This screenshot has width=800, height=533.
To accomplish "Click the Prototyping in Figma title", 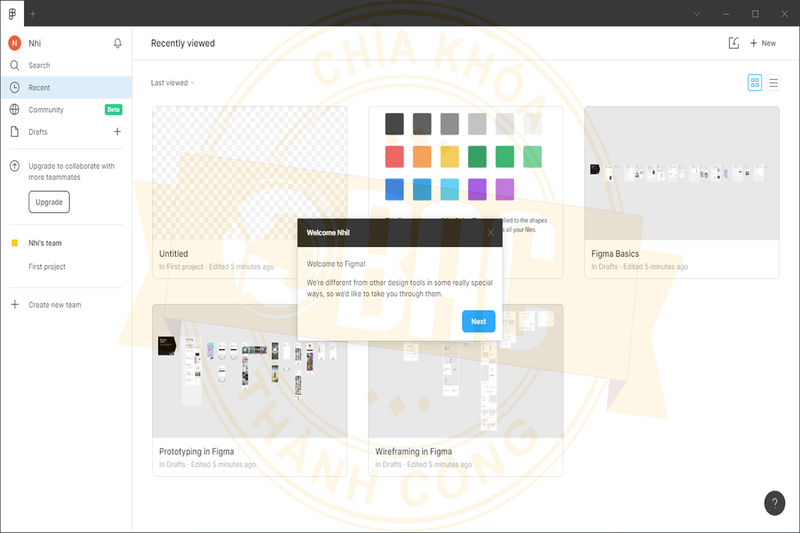I will pyautogui.click(x=196, y=451).
